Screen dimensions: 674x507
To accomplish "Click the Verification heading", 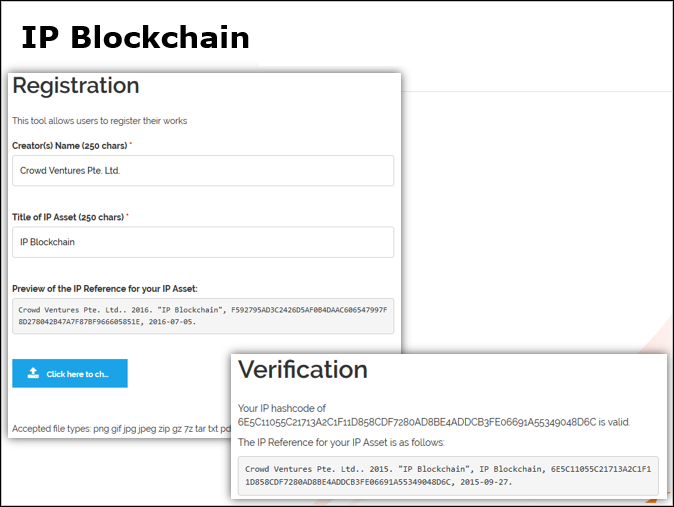I will click(303, 370).
